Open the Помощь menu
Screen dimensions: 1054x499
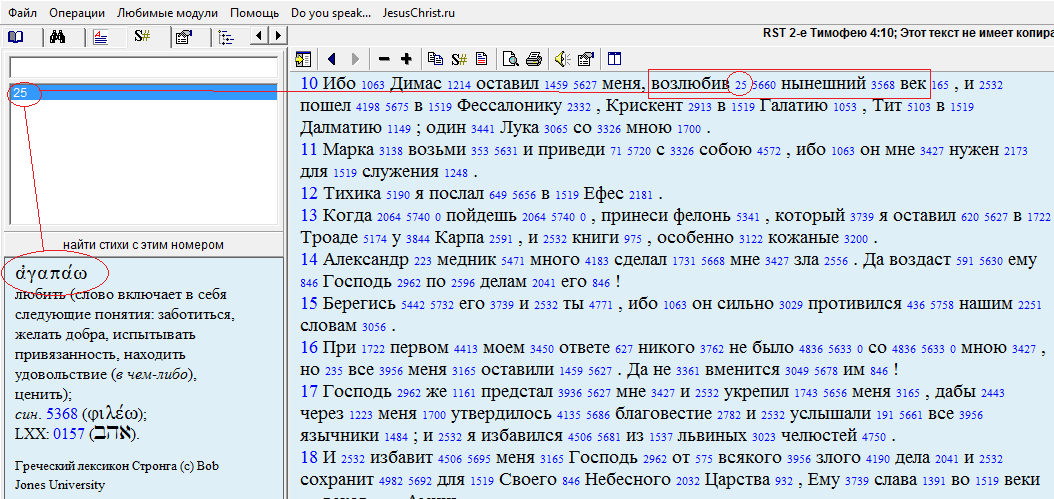click(254, 13)
